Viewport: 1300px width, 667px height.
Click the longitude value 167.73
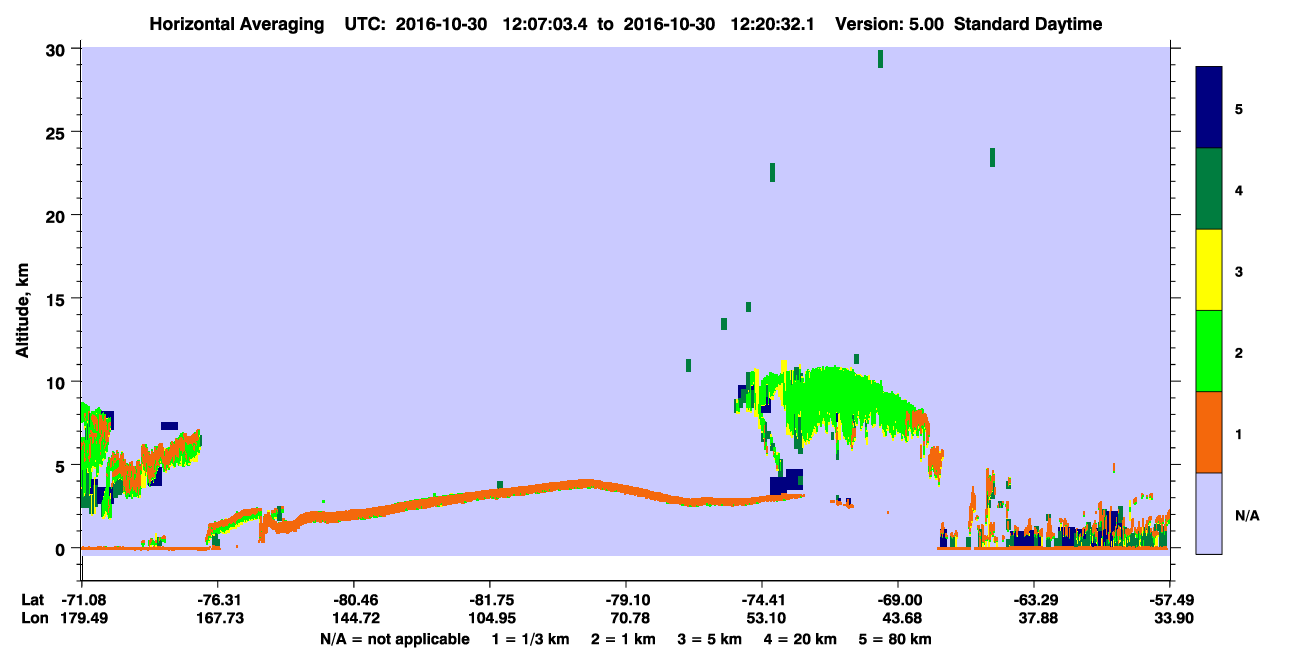point(218,618)
